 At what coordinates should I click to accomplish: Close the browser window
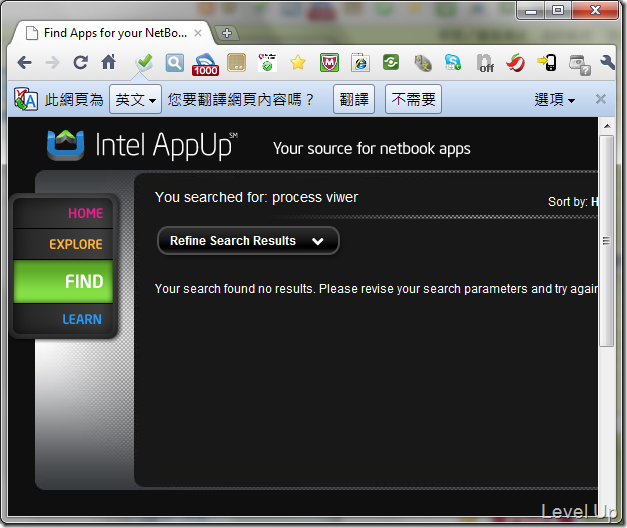(x=595, y=10)
